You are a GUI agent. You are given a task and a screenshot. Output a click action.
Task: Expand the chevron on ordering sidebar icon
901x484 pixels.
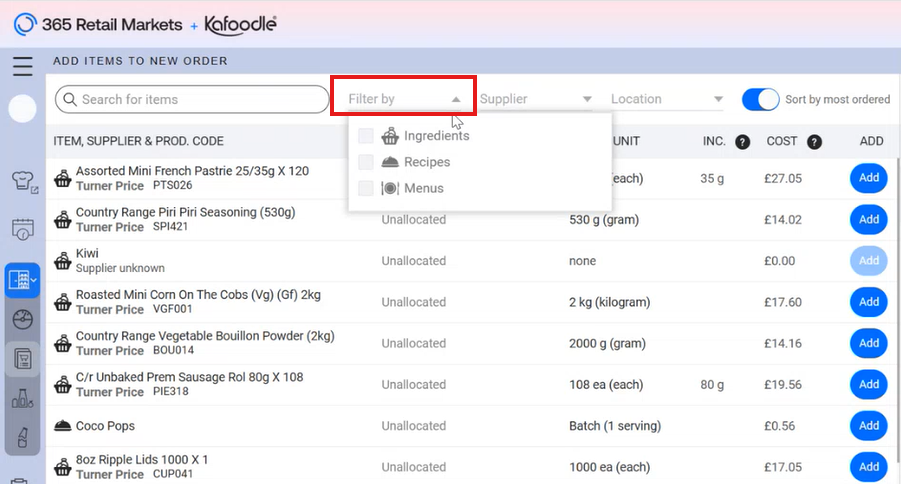point(34,281)
